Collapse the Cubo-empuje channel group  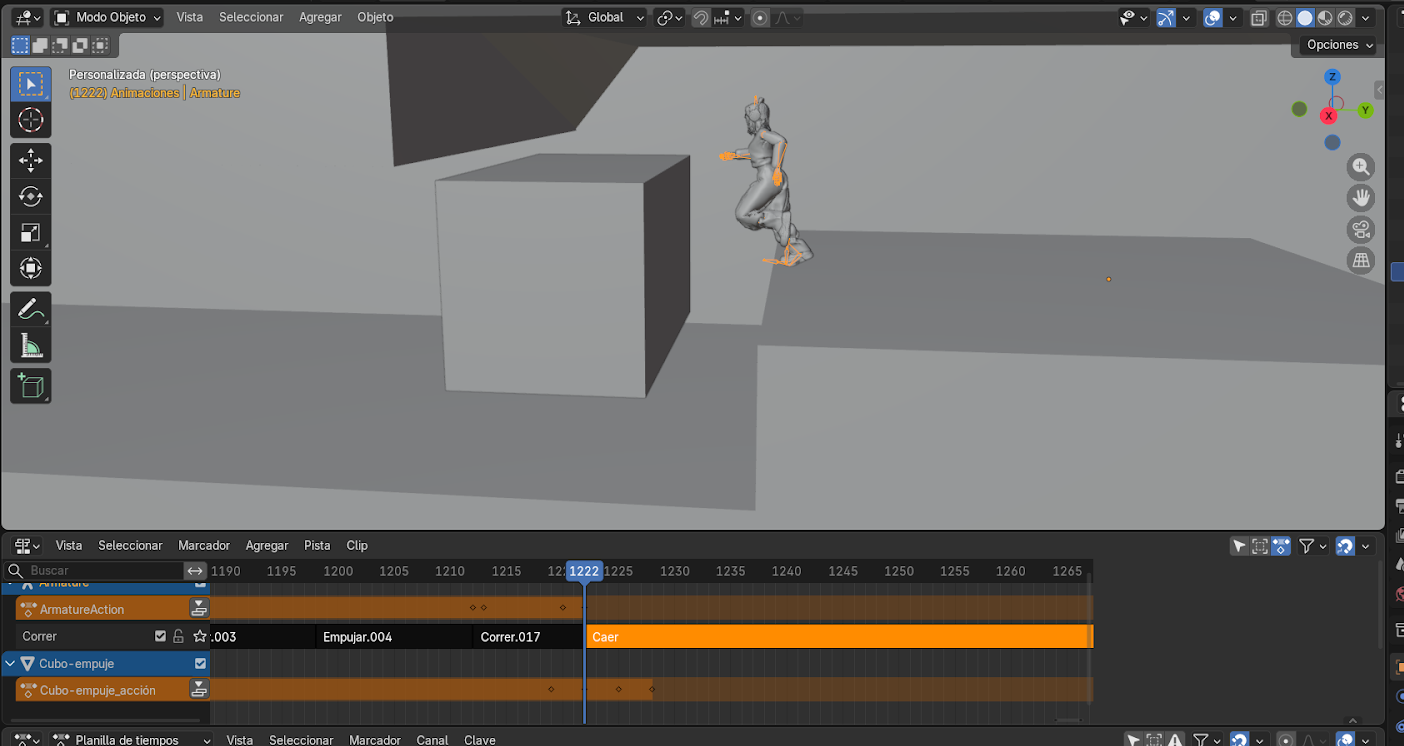[10, 663]
